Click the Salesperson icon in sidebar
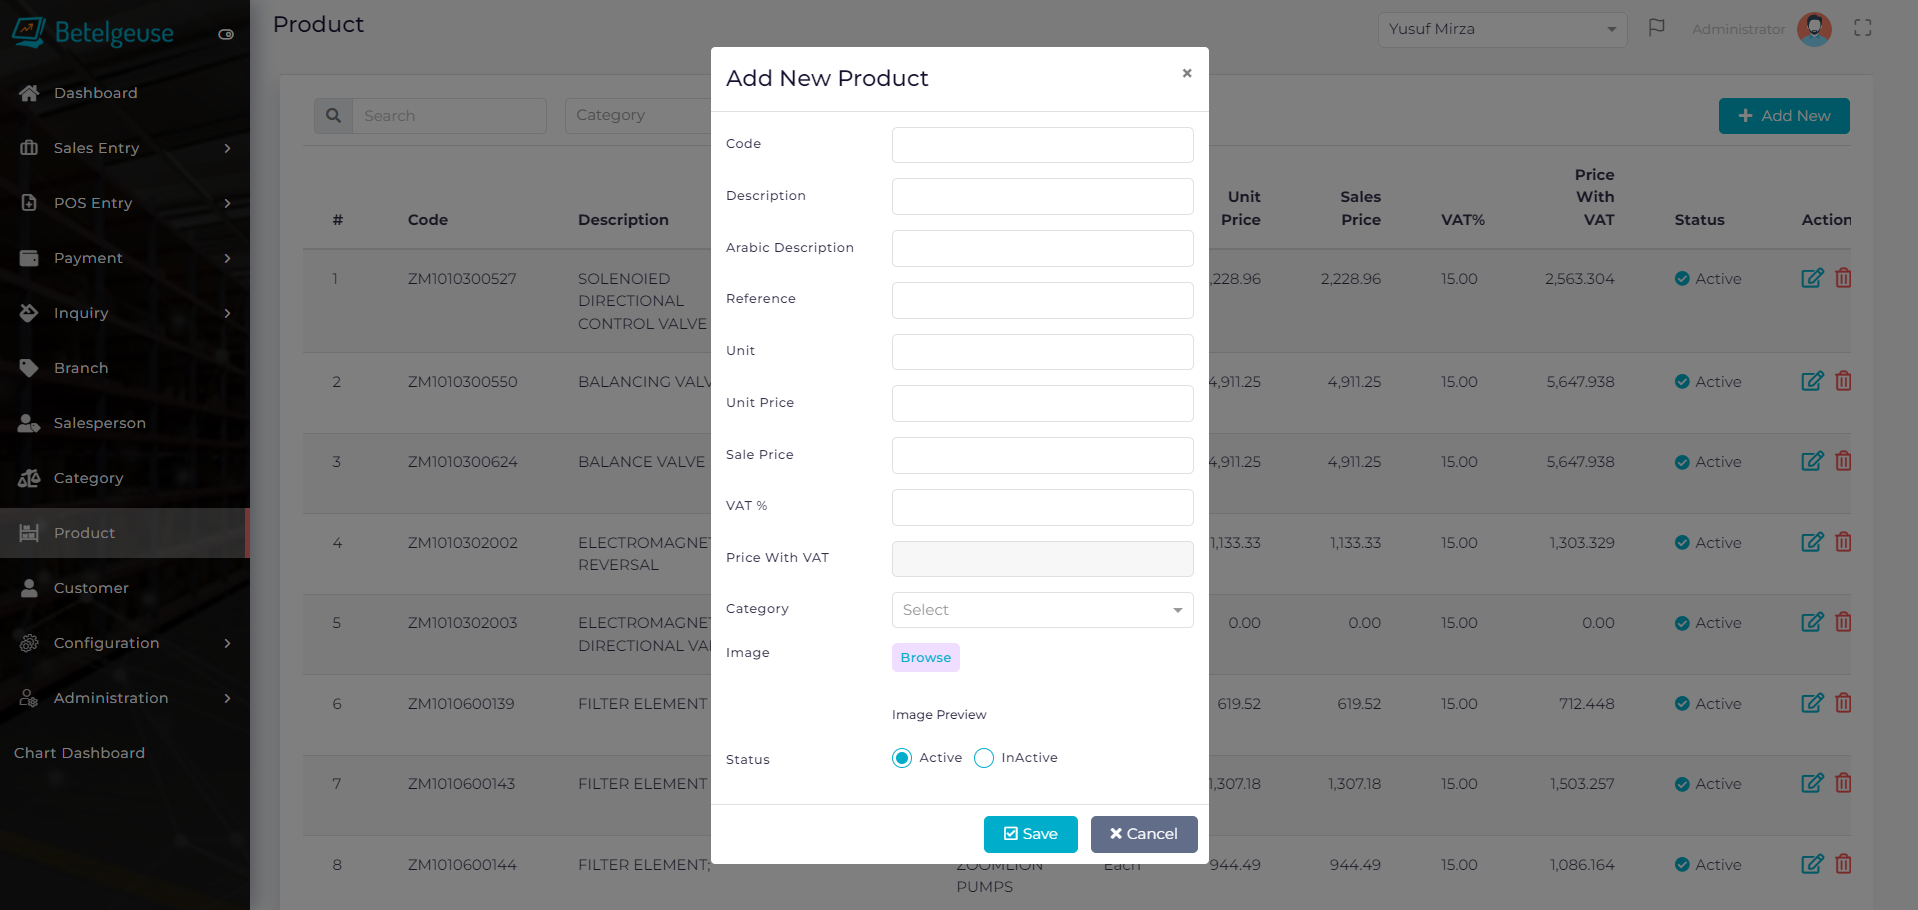This screenshot has width=1918, height=910. coord(29,422)
